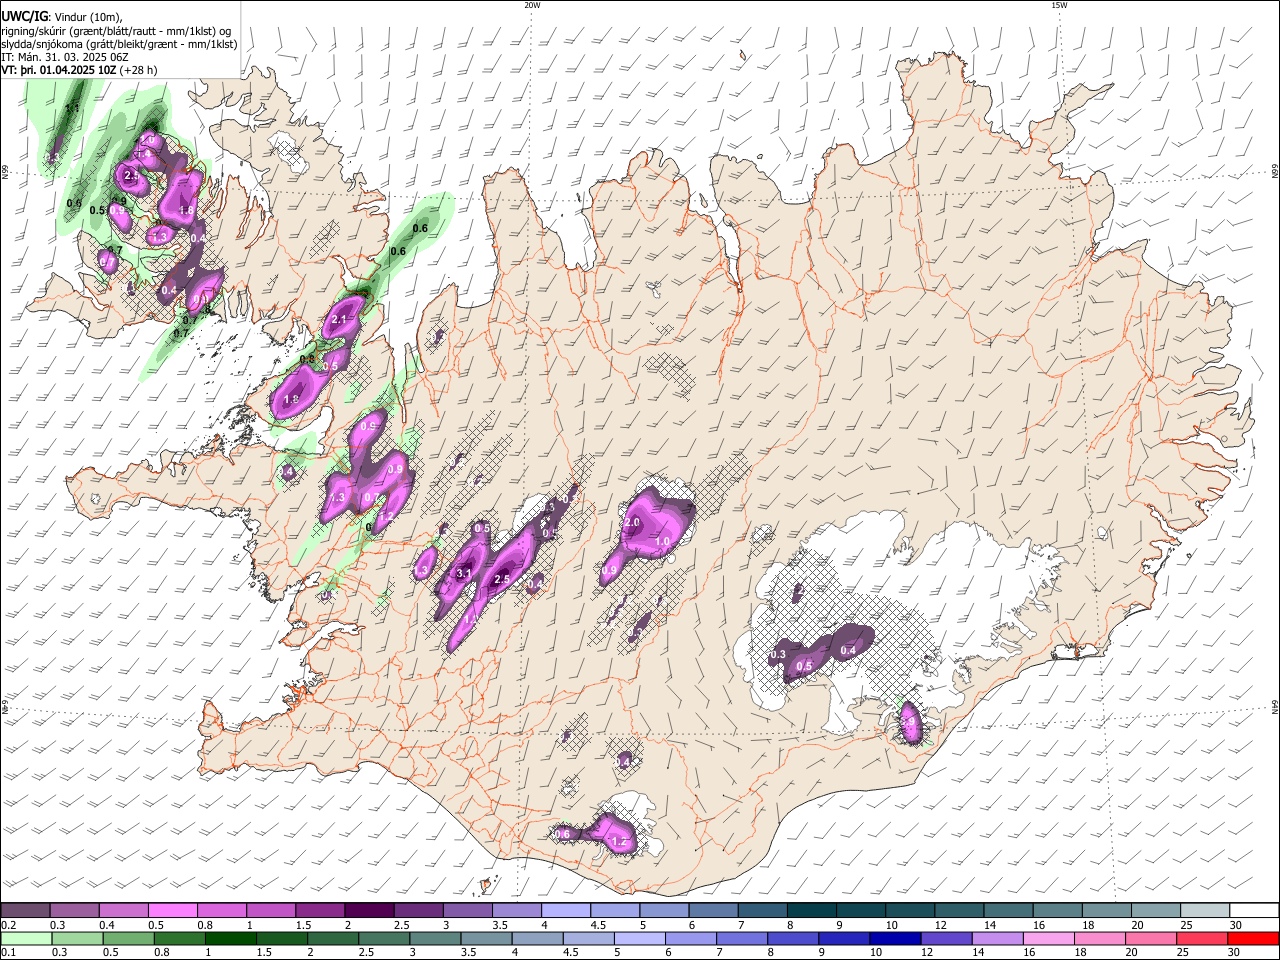This screenshot has width=1280, height=960.
Task: Select the navy blue rain swatch at 10
Action: [895, 938]
